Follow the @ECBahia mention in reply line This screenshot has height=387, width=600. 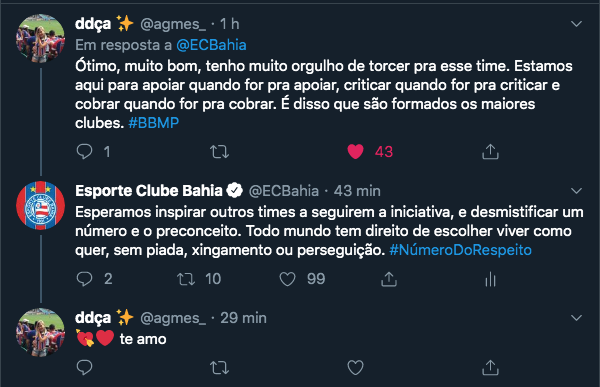click(211, 45)
